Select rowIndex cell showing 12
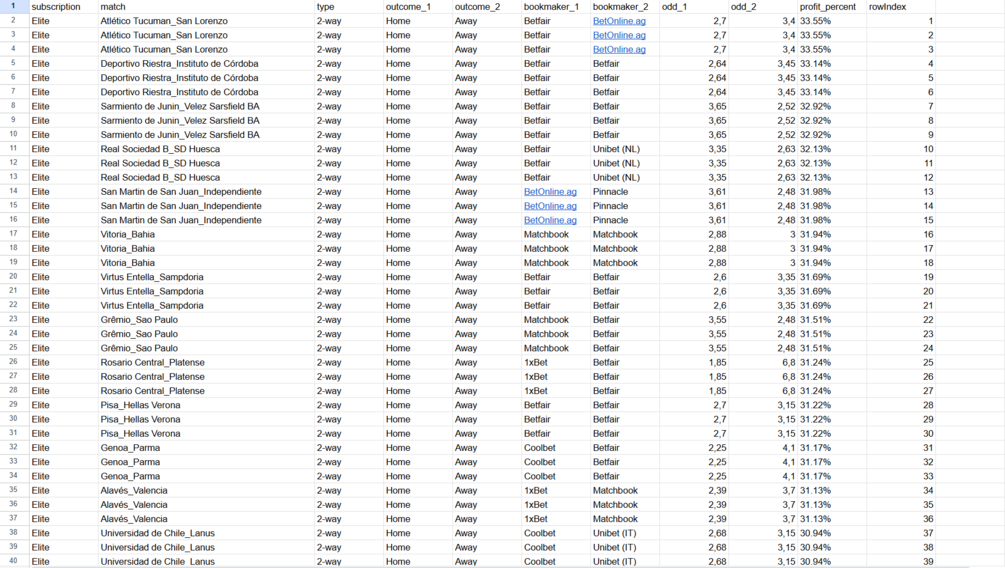Viewport: 1005px width, 568px height. (x=901, y=178)
